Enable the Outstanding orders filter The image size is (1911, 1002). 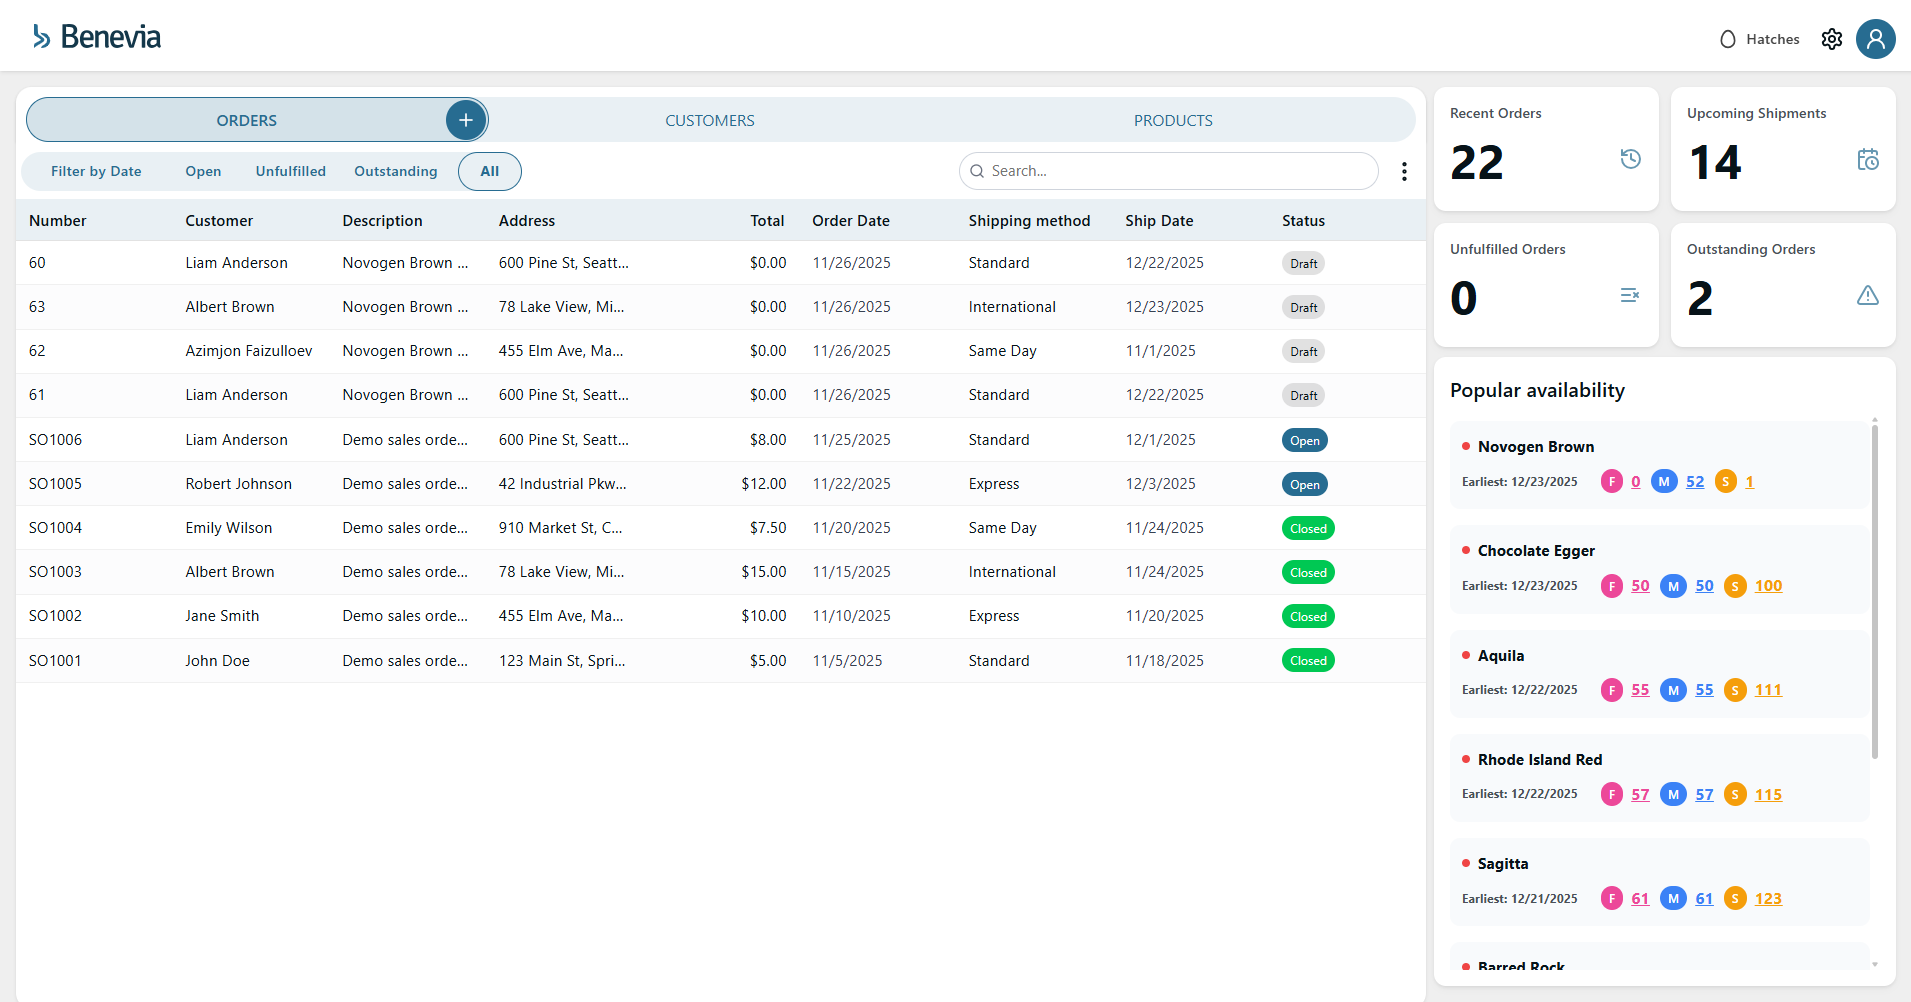[x=395, y=171]
